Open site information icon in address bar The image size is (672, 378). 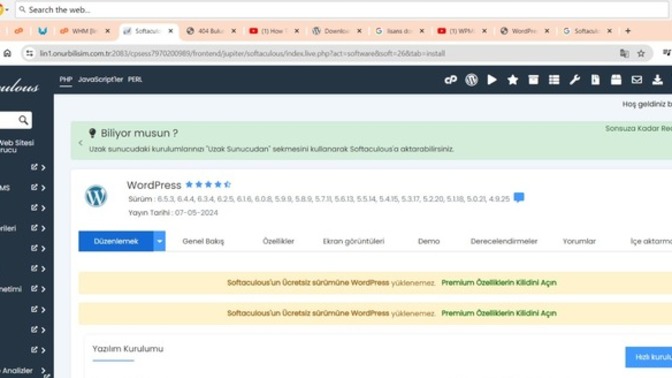tap(30, 53)
